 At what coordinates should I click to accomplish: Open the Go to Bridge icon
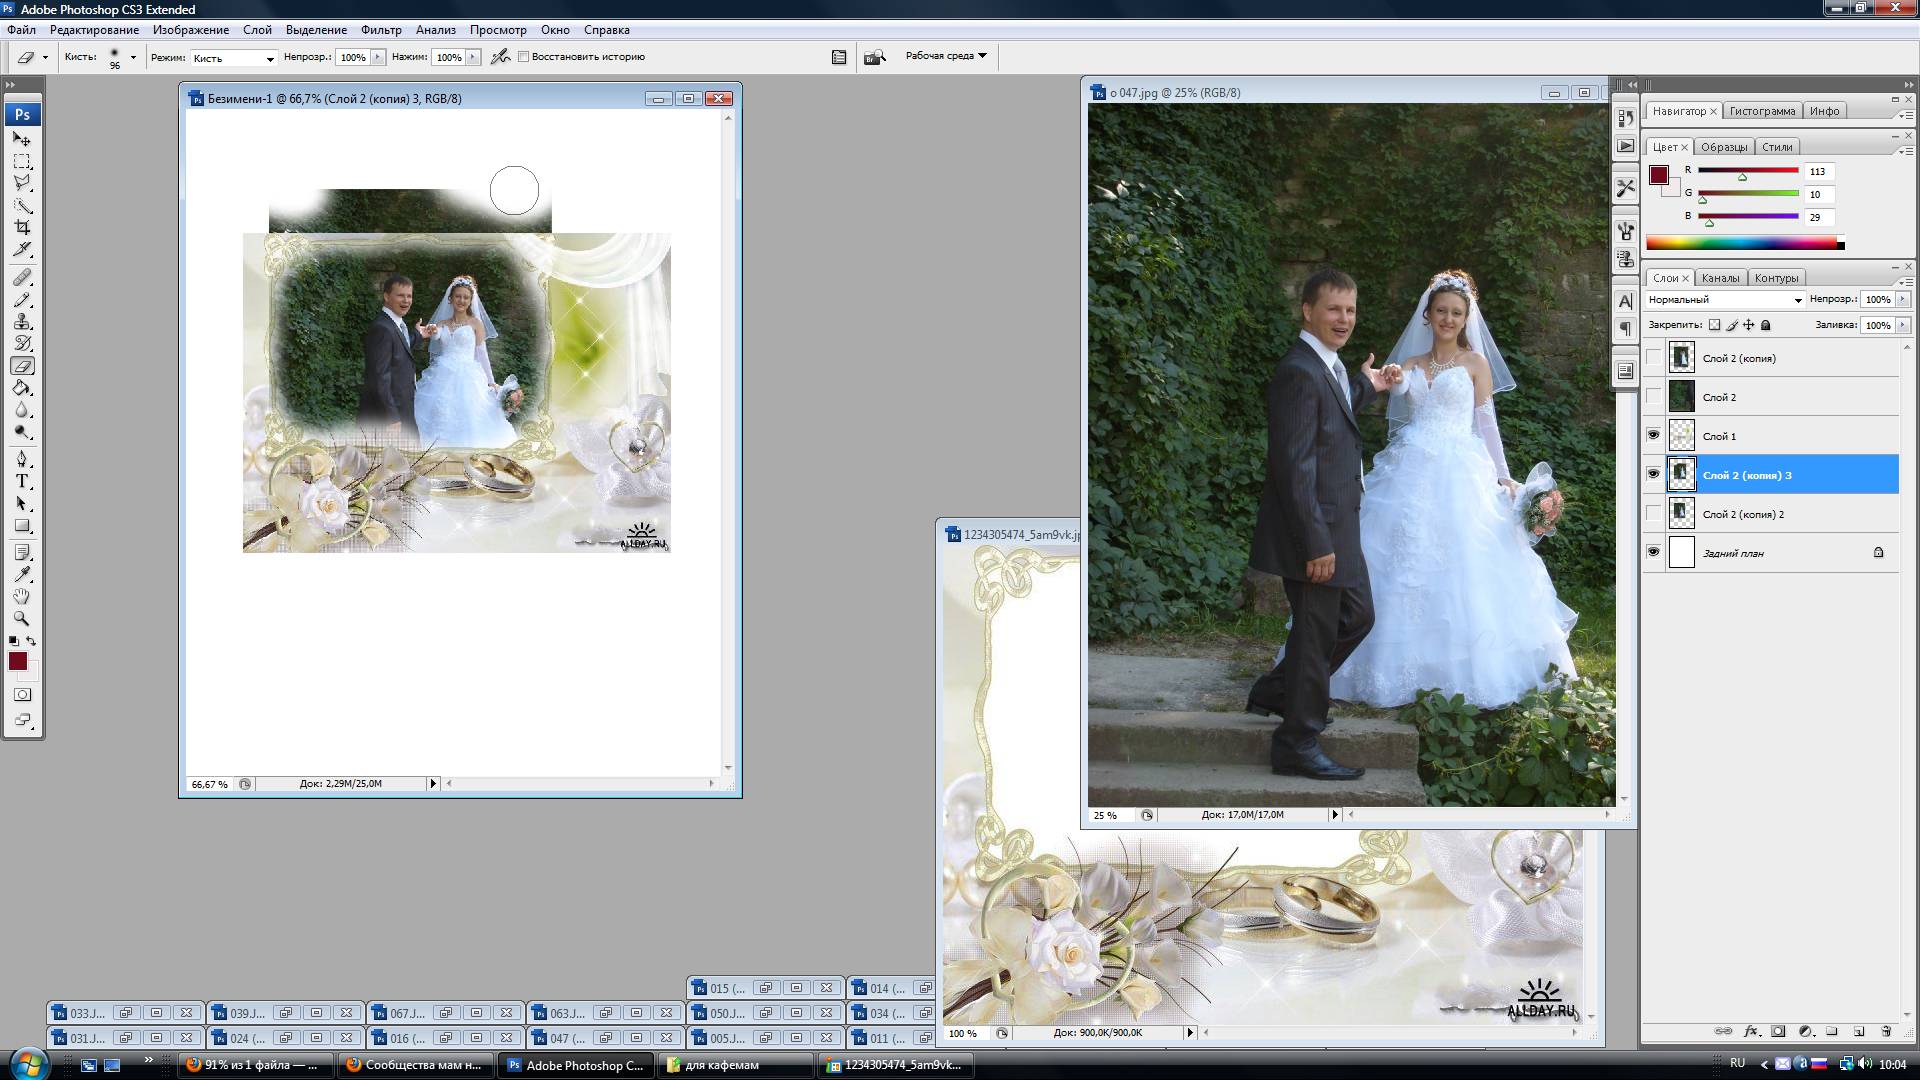click(875, 57)
